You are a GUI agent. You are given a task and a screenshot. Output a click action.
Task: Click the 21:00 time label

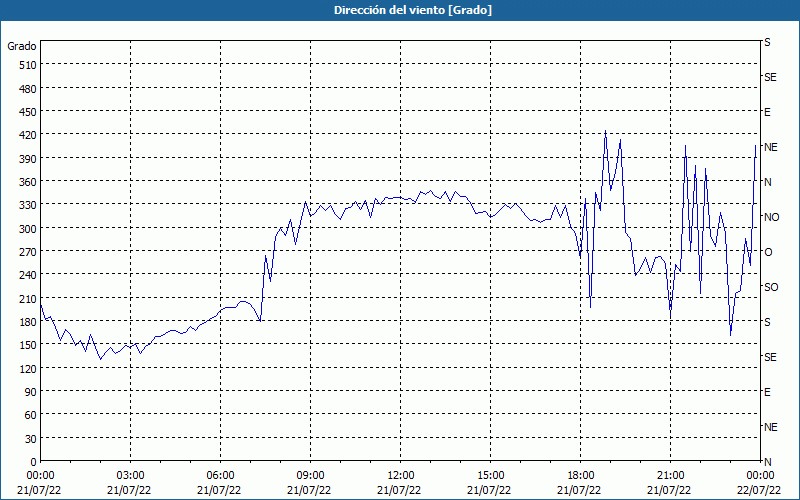coord(670,476)
